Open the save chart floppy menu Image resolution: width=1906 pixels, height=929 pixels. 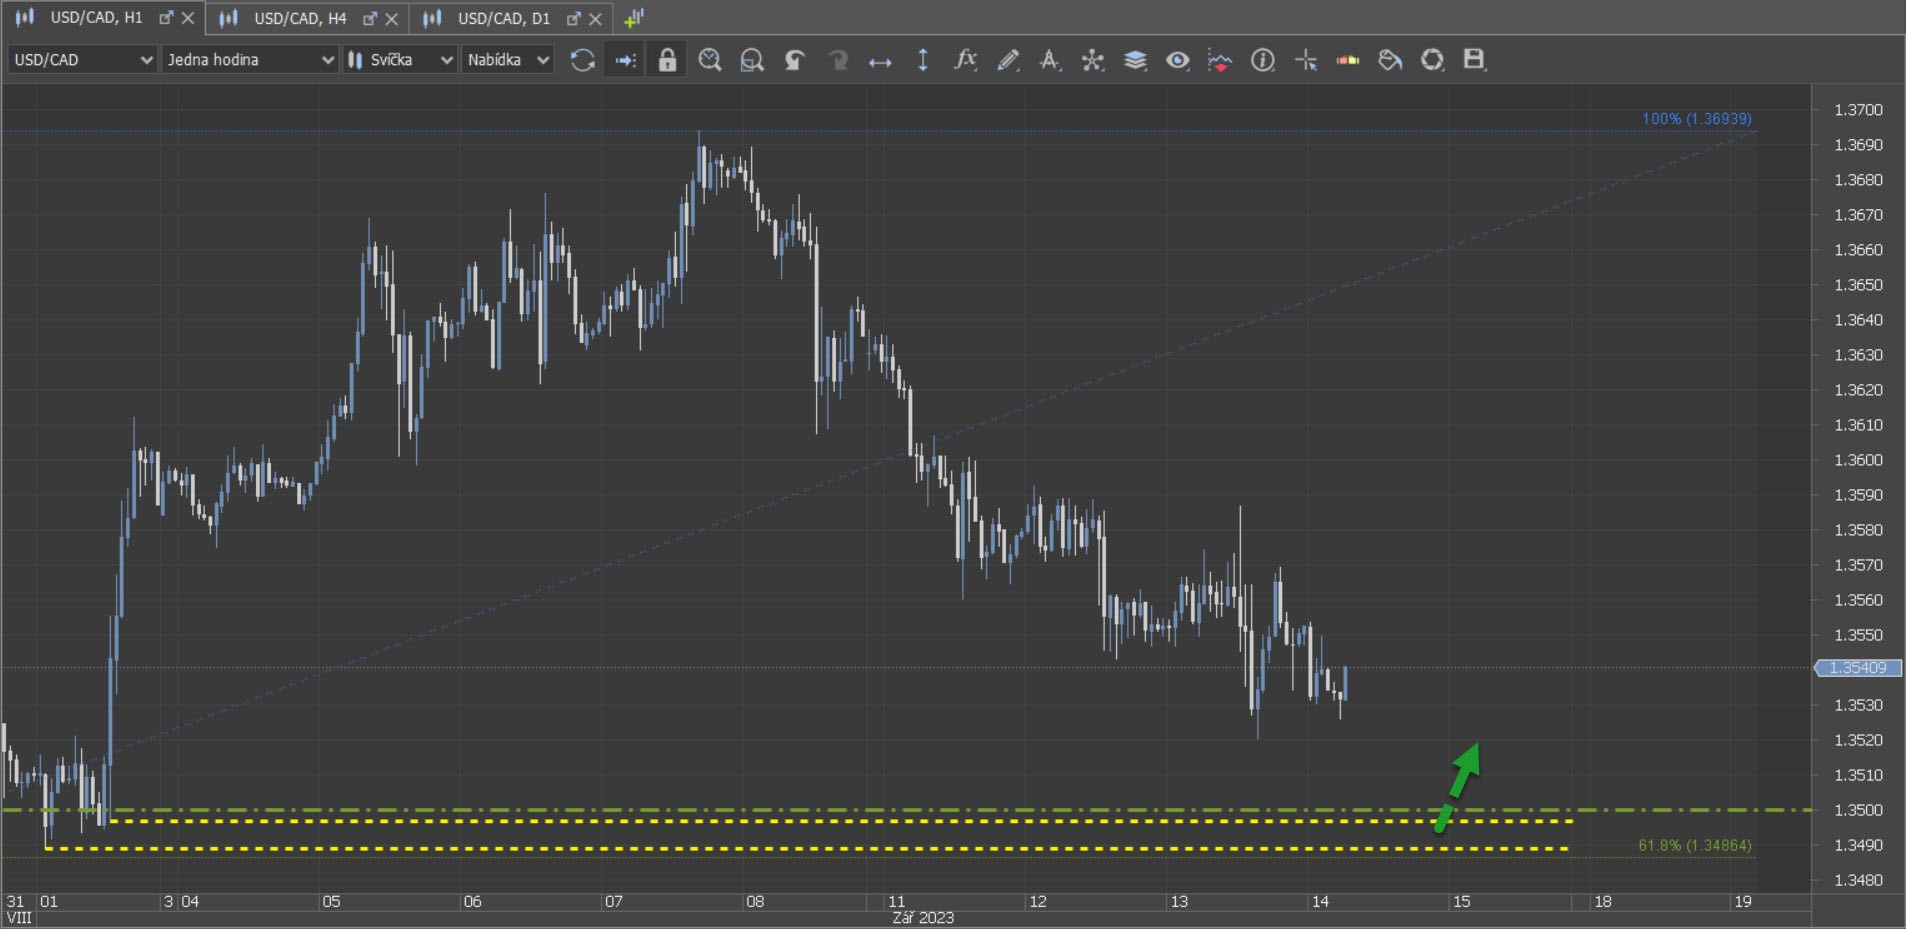click(1475, 60)
